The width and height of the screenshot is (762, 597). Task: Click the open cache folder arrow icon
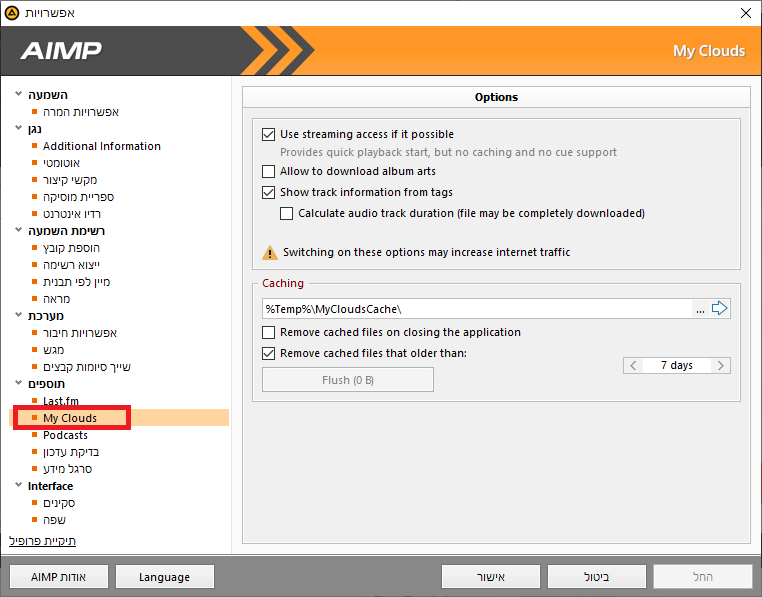coord(719,308)
